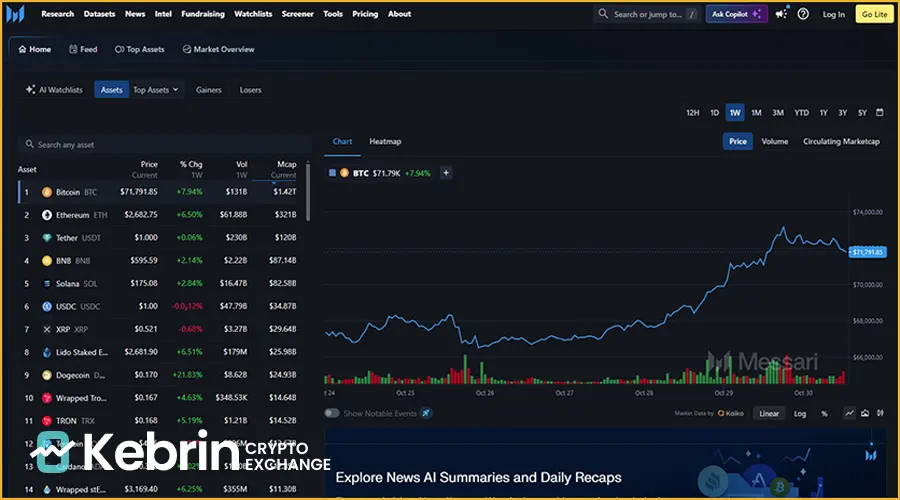
Task: Click the TRON TRX coin icon
Action: click(46, 421)
